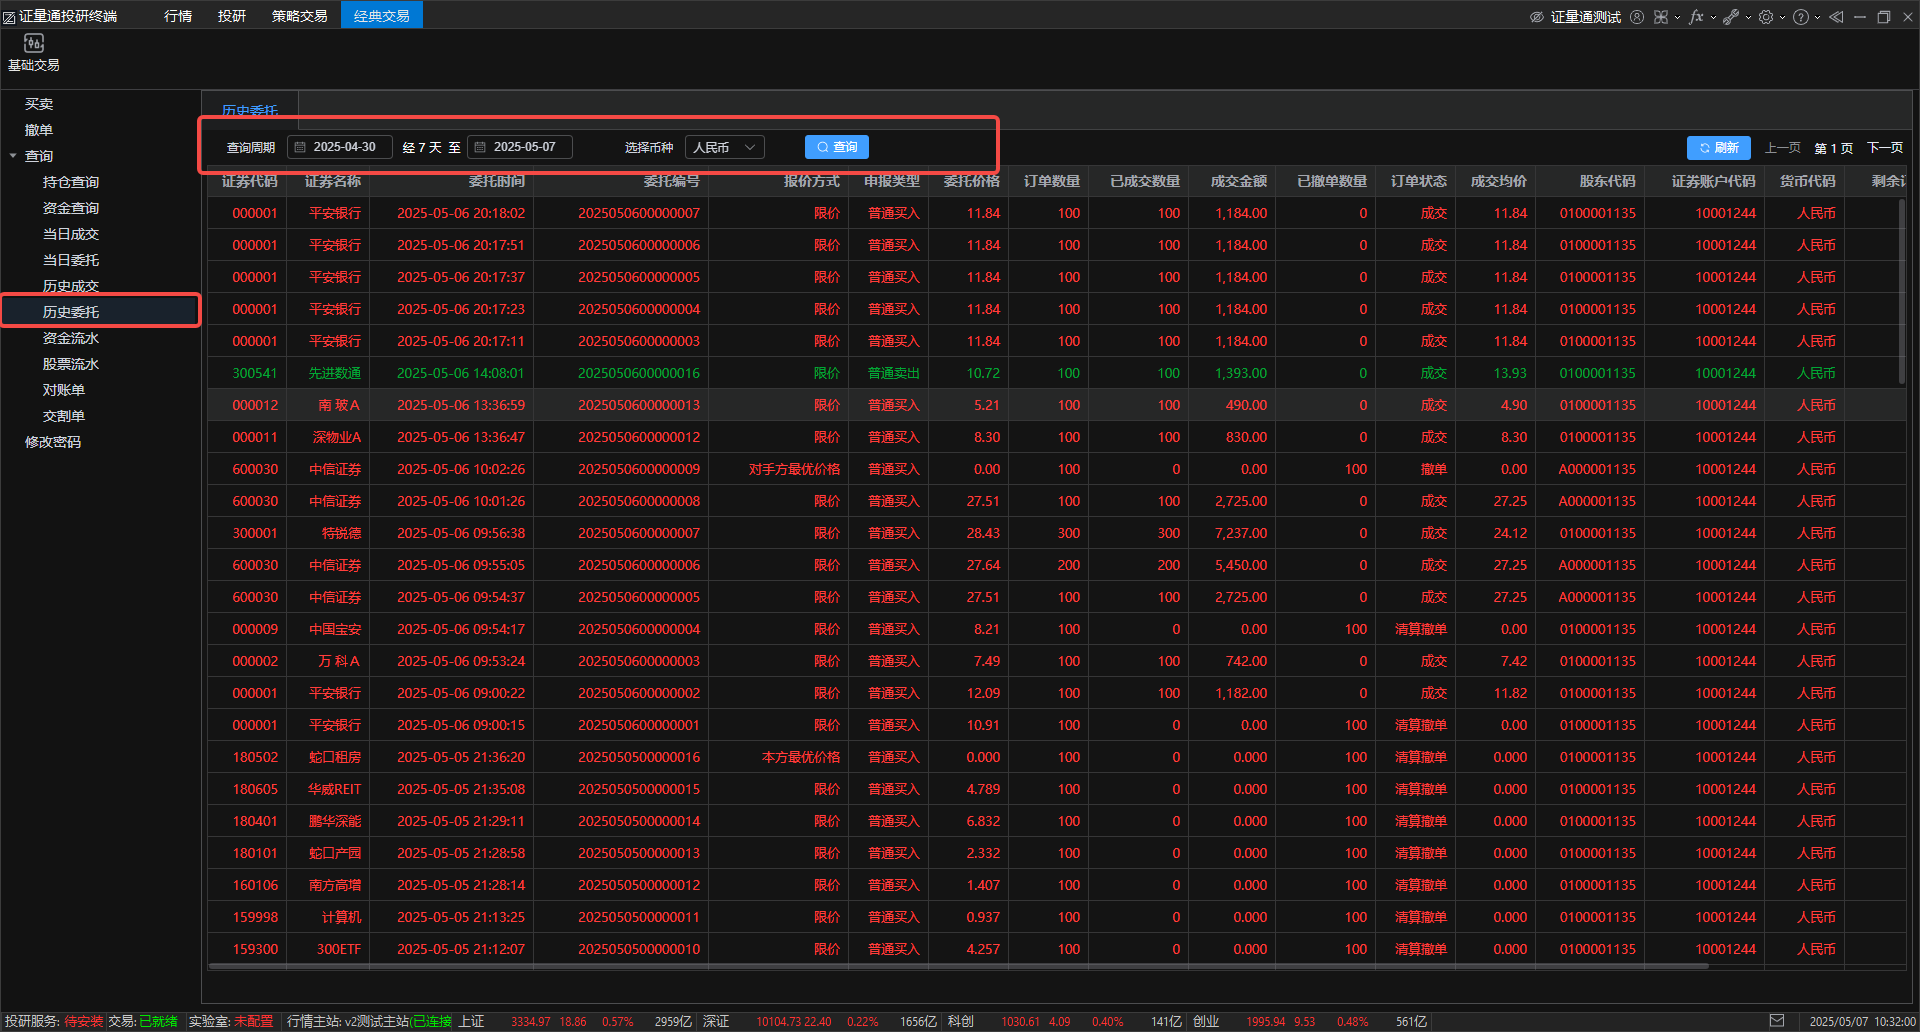Go to 下一页 next page

click(1885, 148)
